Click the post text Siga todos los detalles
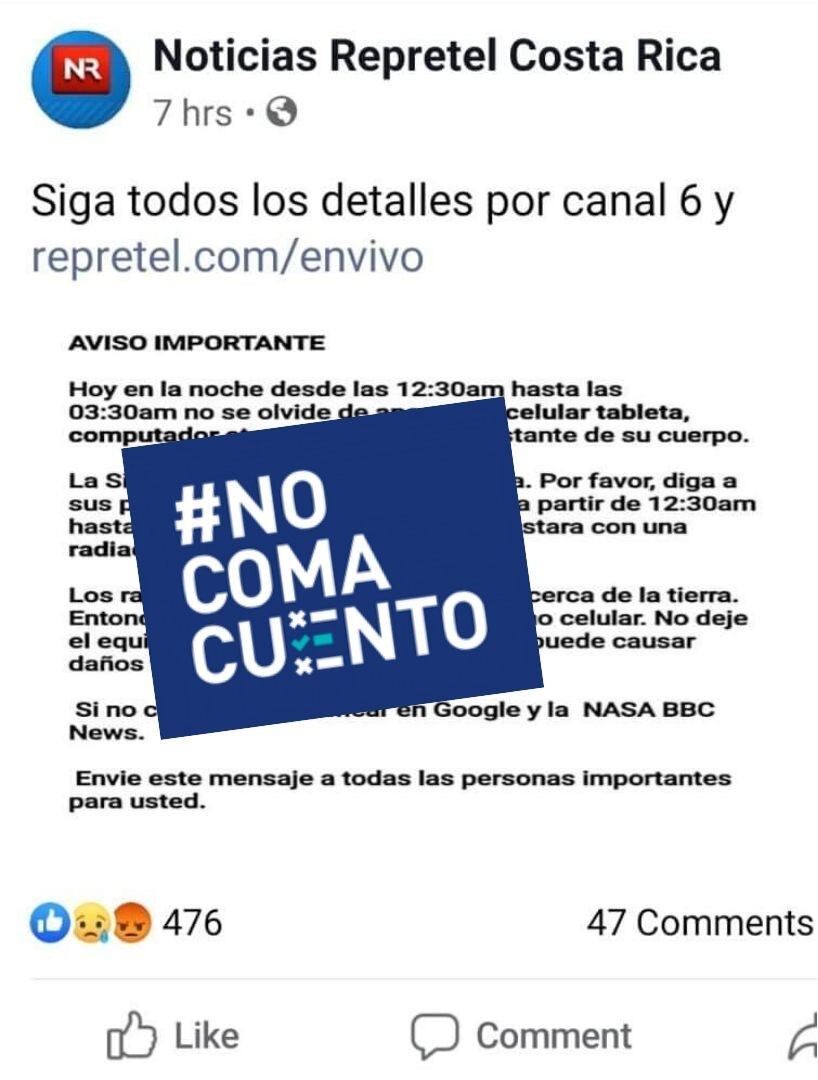The image size is (818, 1080). click(x=383, y=201)
